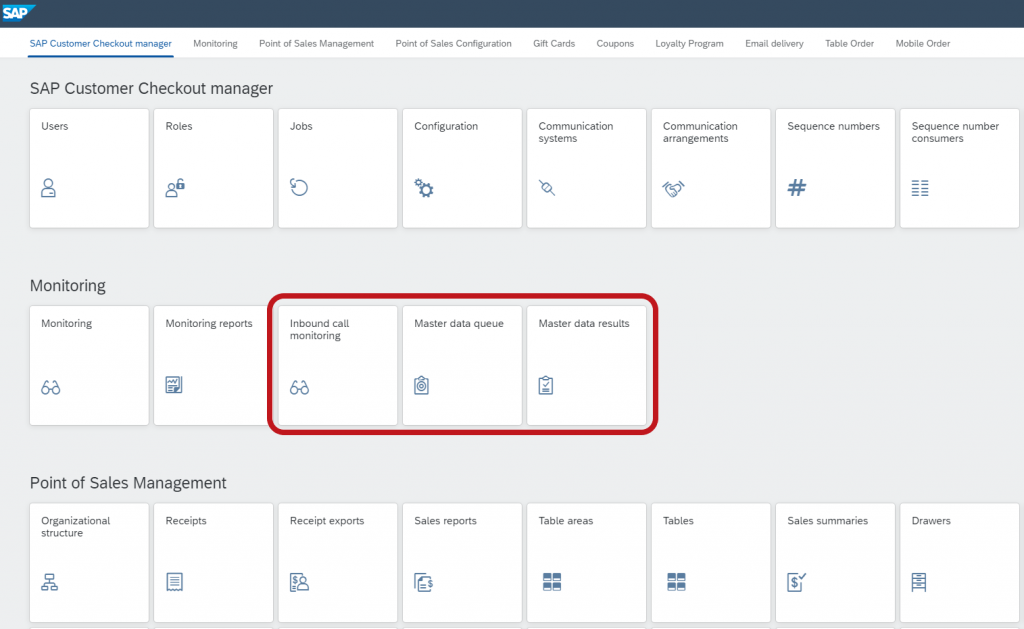Switch to the Mobile Order tab
The width and height of the screenshot is (1024, 629).
(923, 44)
